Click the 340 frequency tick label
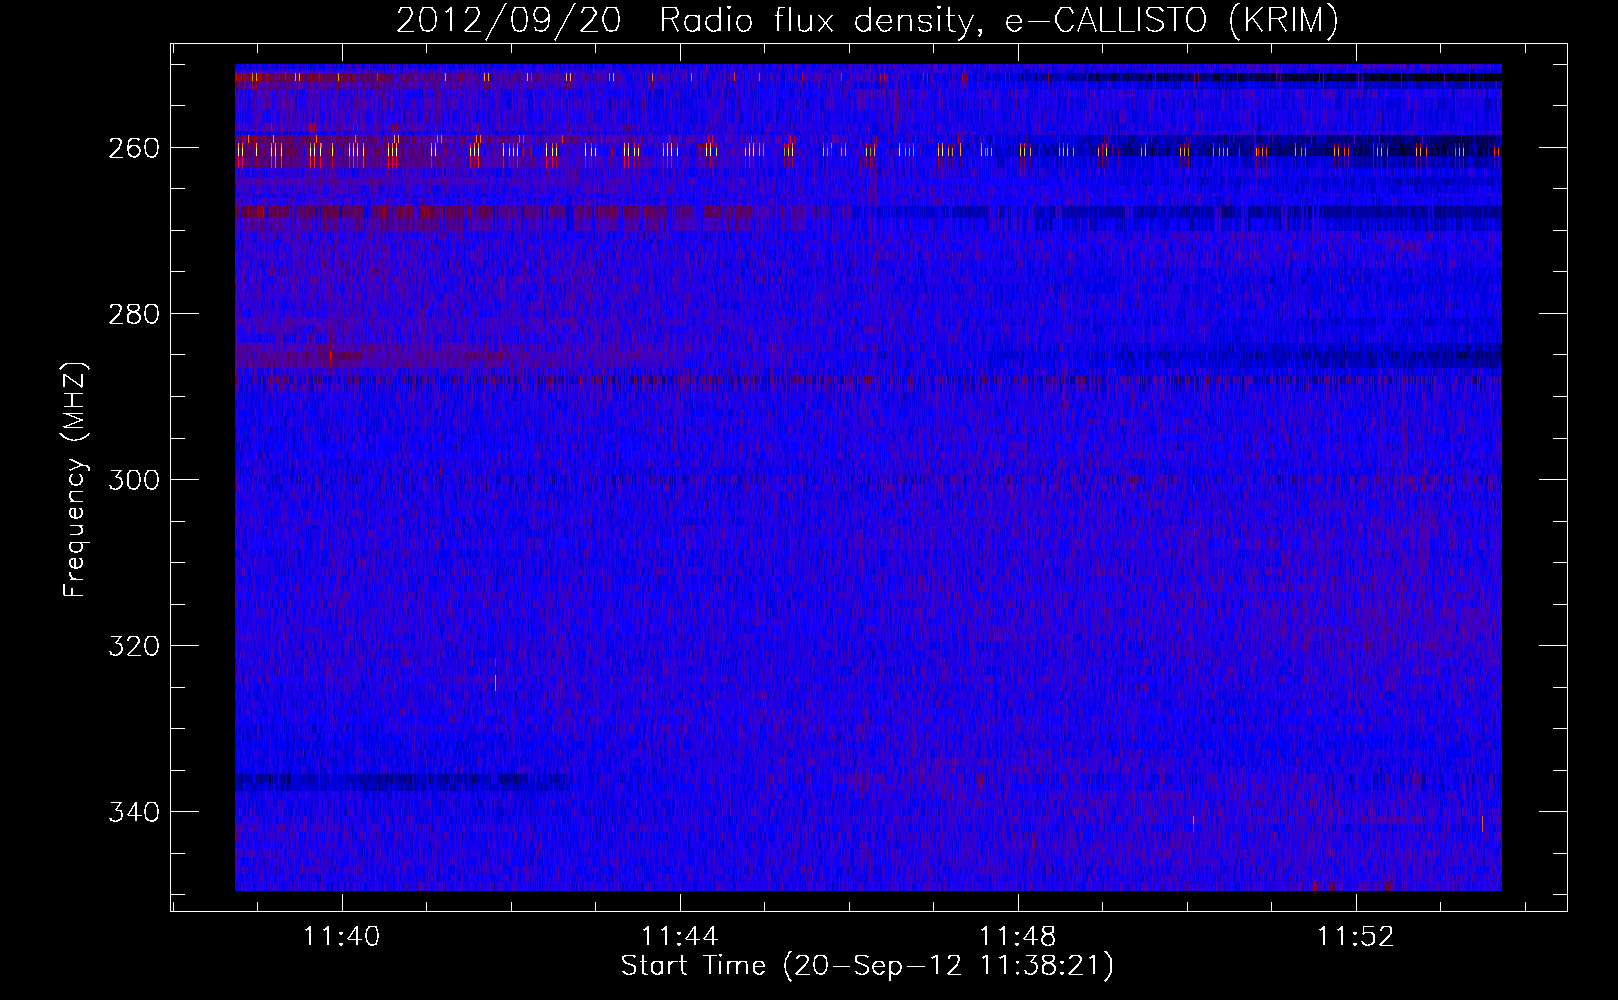Image resolution: width=1618 pixels, height=1000 pixels. pyautogui.click(x=133, y=812)
